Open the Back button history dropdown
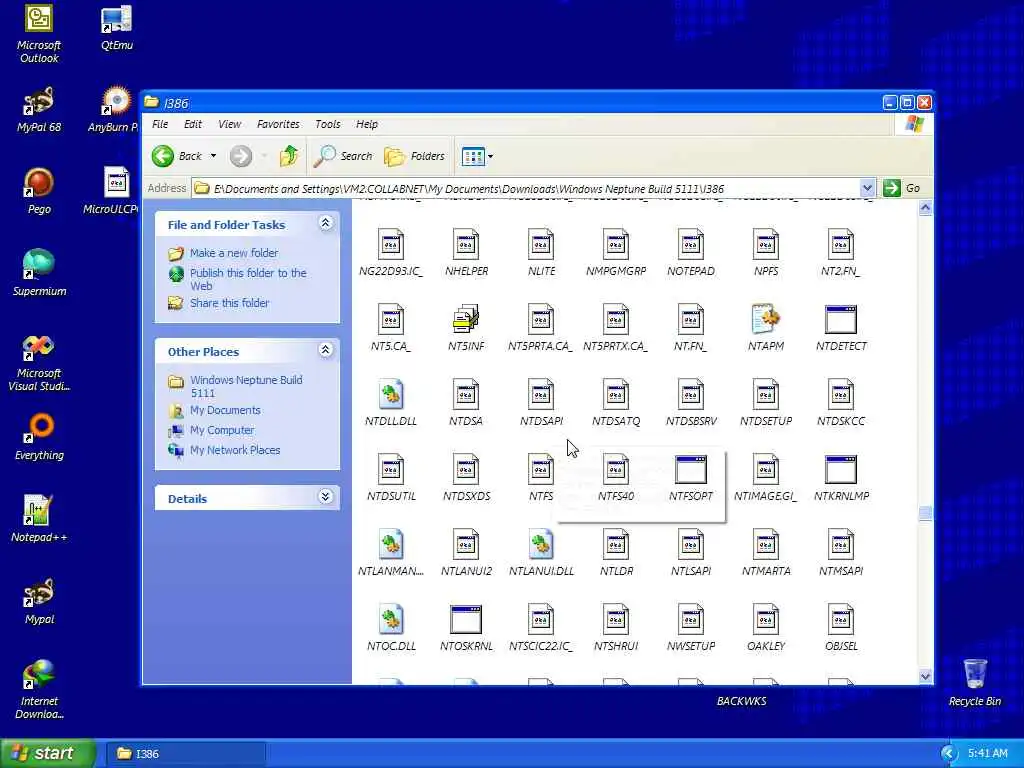The height and width of the screenshot is (768, 1024). [213, 156]
